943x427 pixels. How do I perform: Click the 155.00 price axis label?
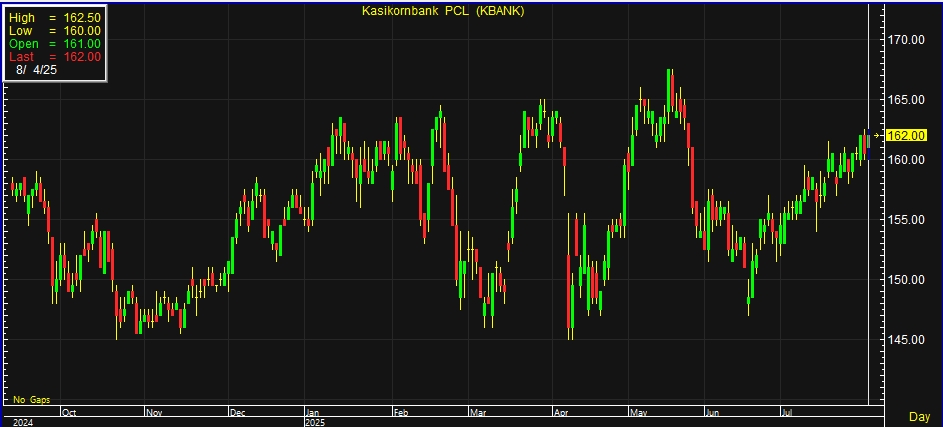point(906,220)
